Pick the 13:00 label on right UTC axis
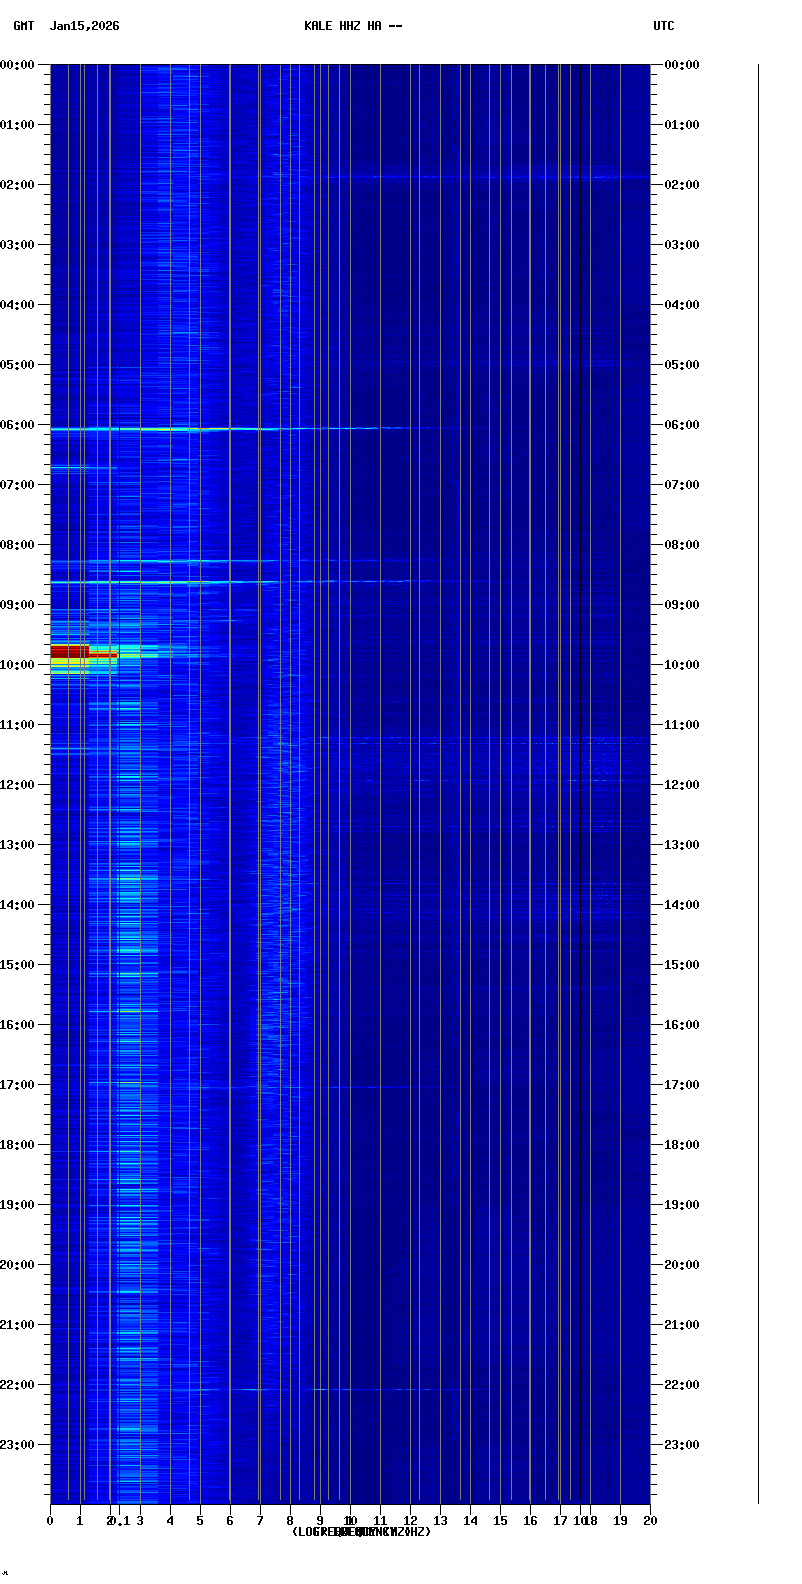Image resolution: width=802 pixels, height=1584 pixels. pyautogui.click(x=682, y=845)
